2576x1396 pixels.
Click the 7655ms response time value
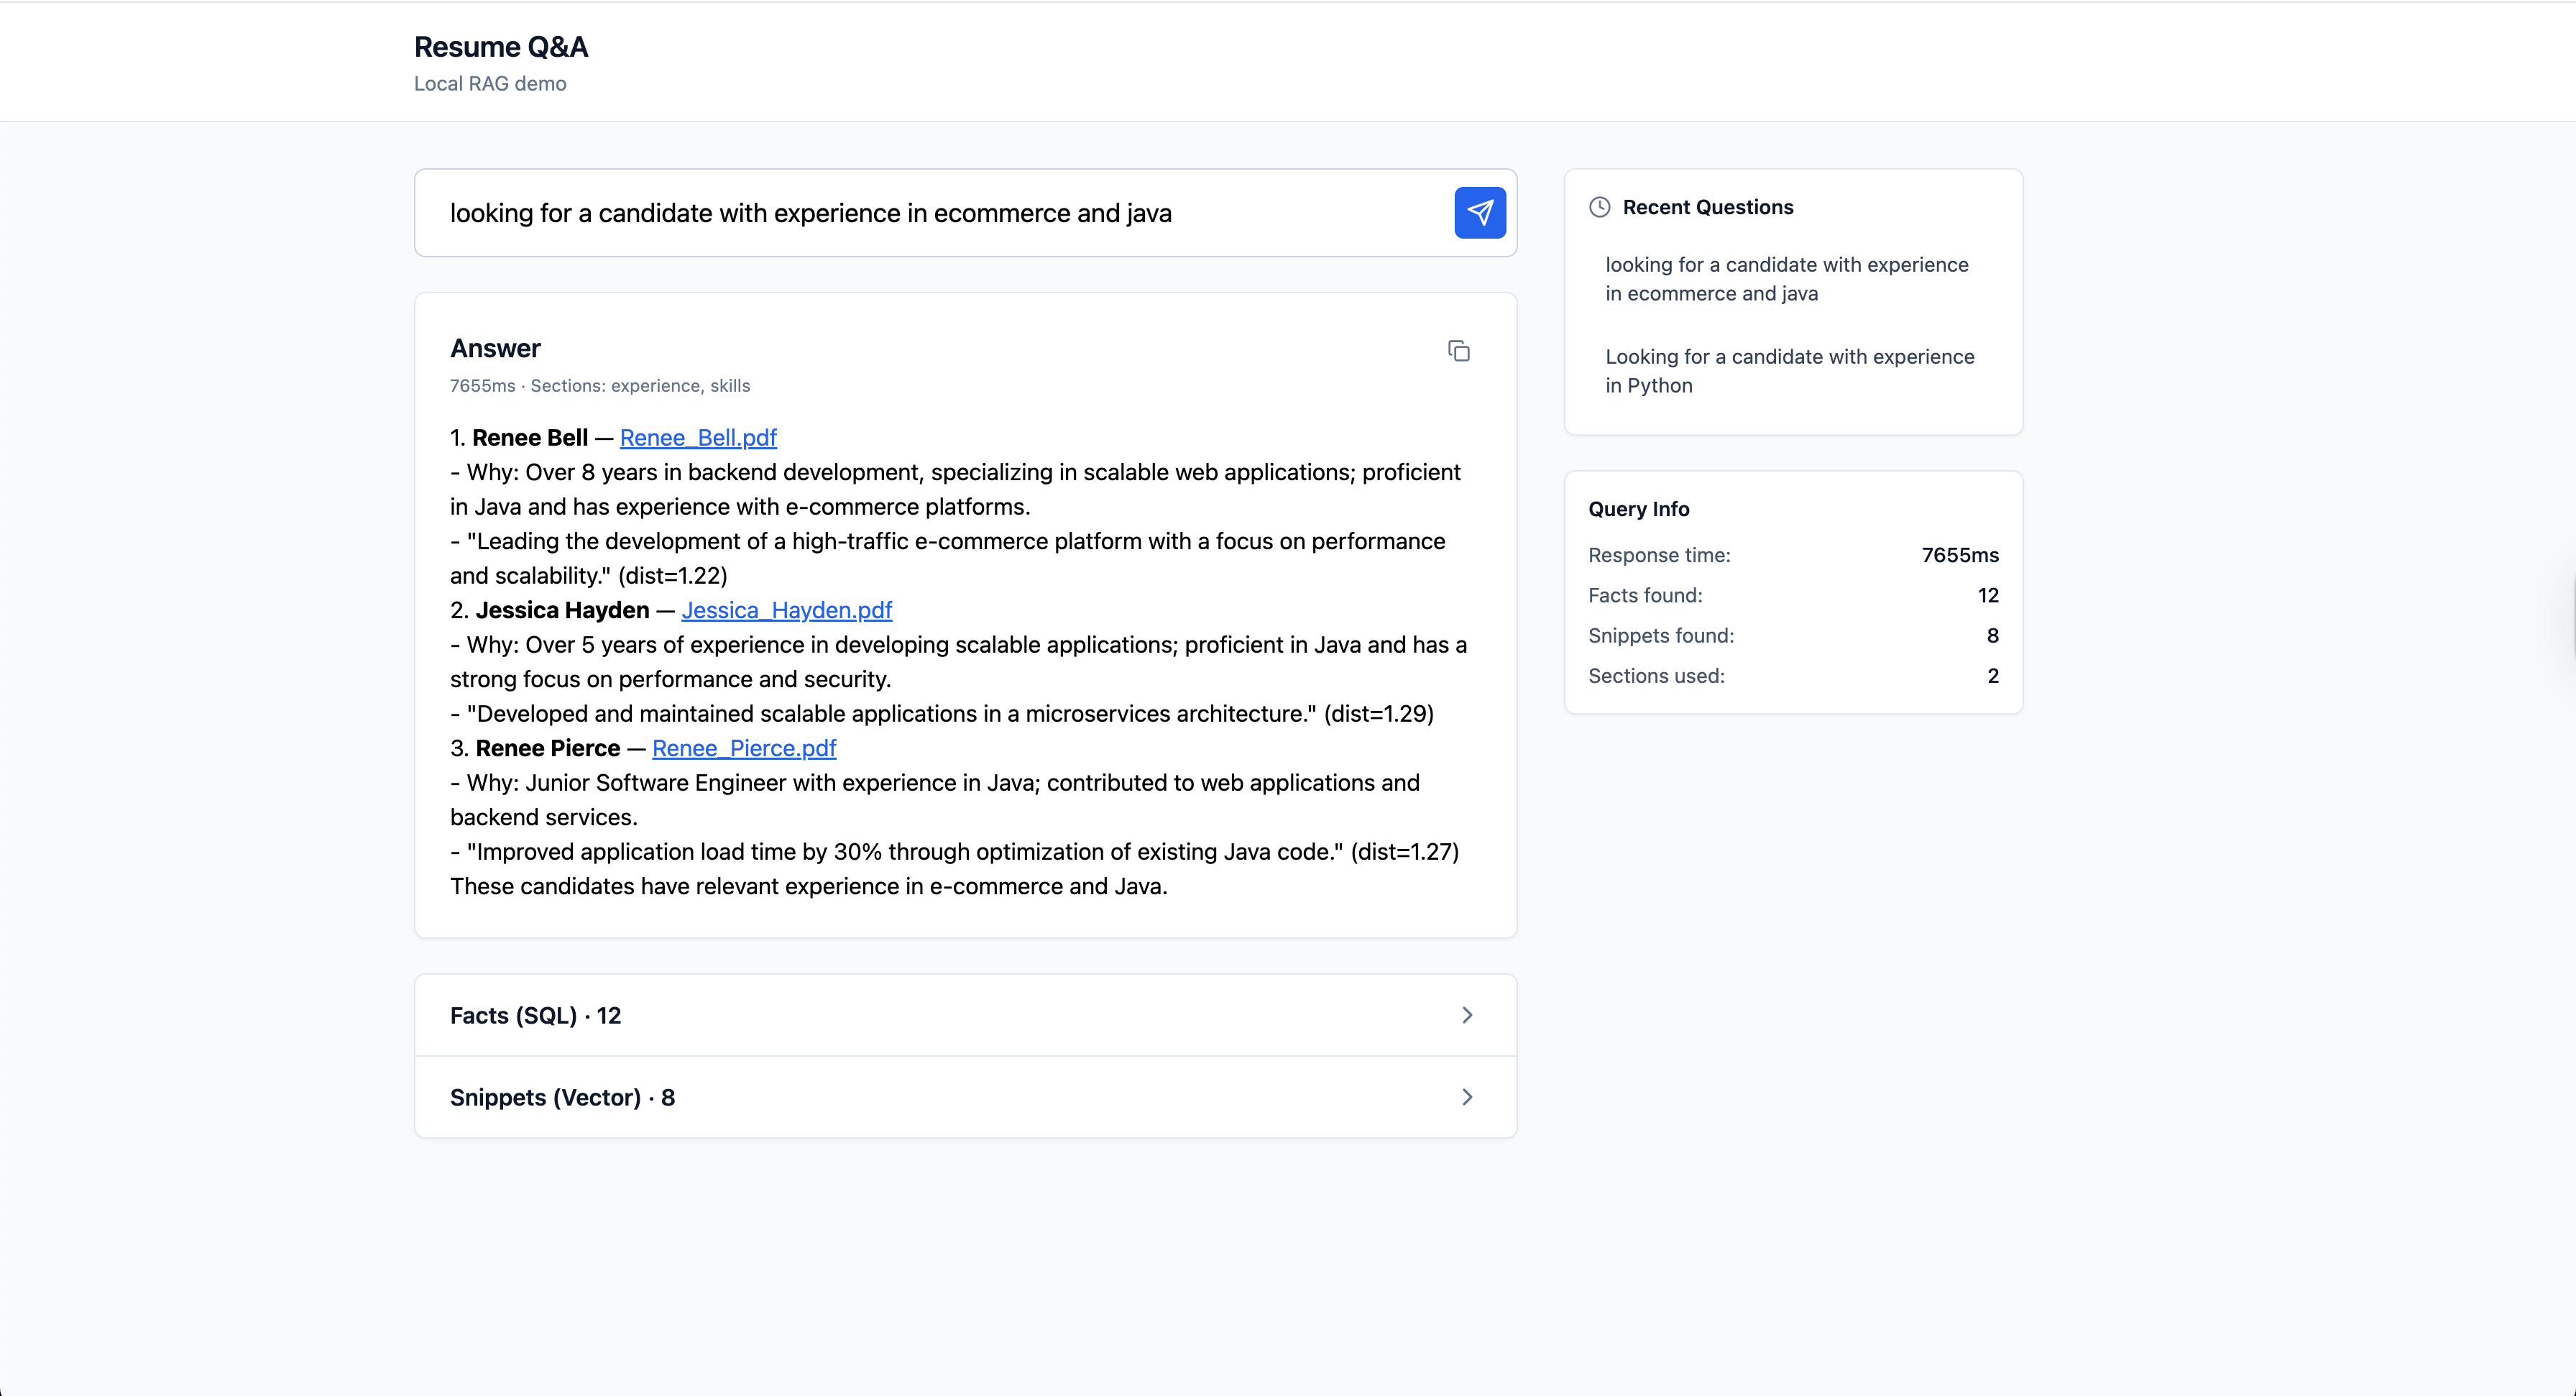[1959, 555]
